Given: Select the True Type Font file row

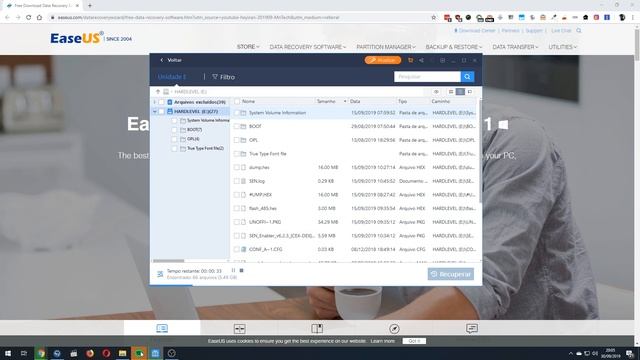Looking at the screenshot, I should pyautogui.click(x=354, y=154).
